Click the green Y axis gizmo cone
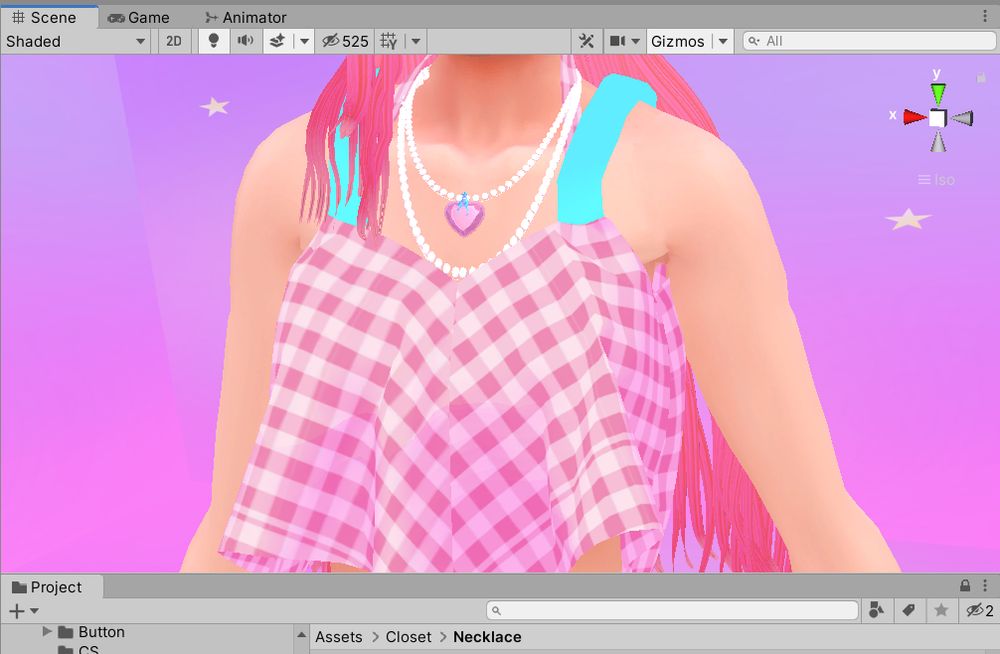Viewport: 1000px width, 654px height. (938, 93)
